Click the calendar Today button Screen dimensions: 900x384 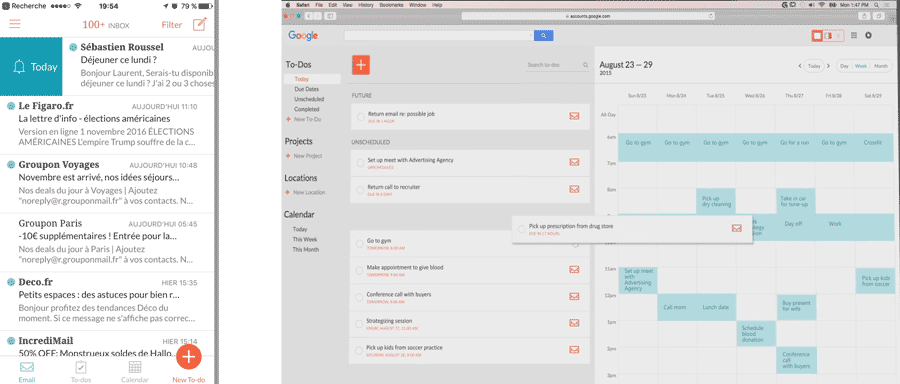click(814, 66)
